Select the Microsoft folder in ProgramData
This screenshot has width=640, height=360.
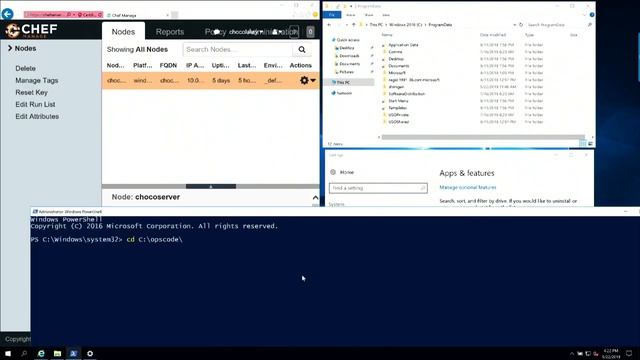394,73
